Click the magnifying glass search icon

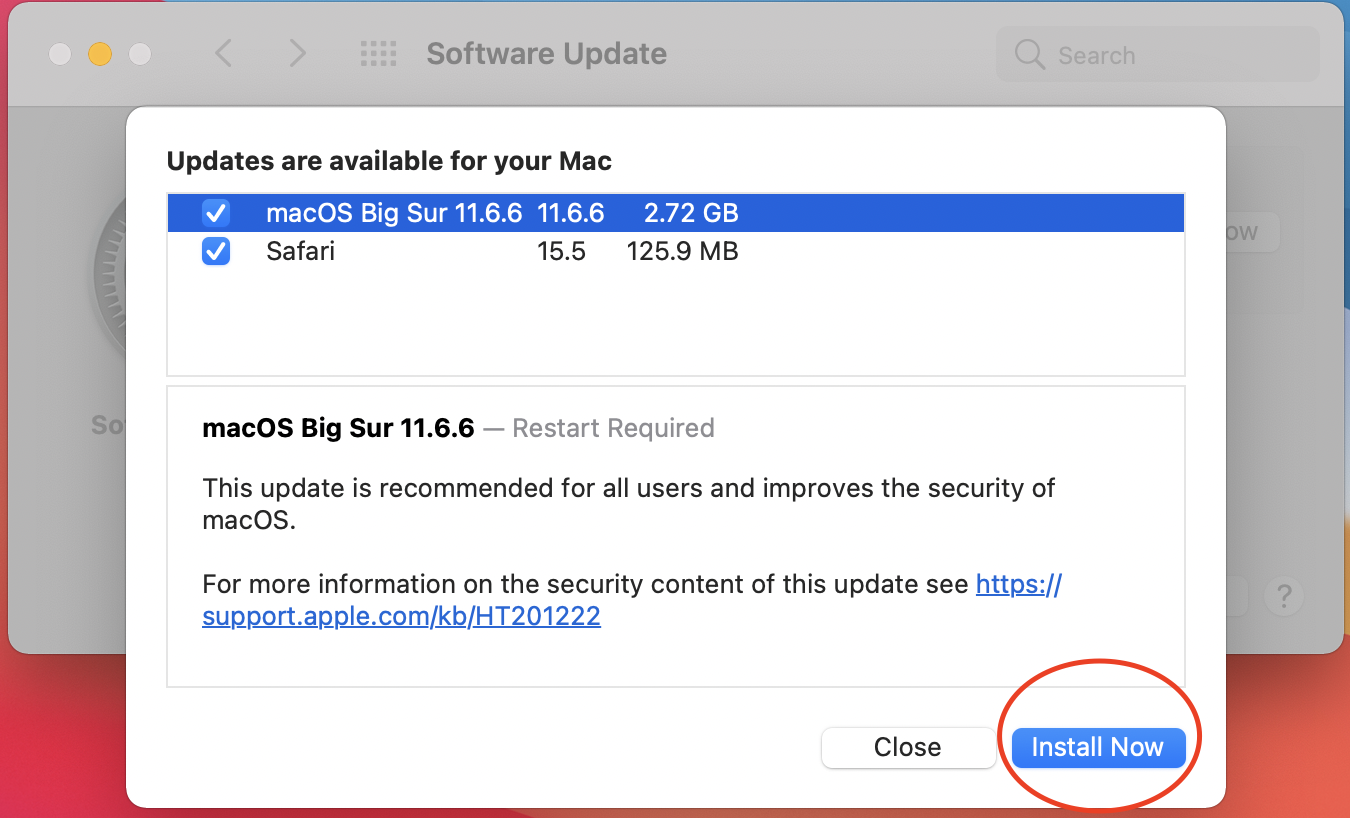tap(1030, 54)
